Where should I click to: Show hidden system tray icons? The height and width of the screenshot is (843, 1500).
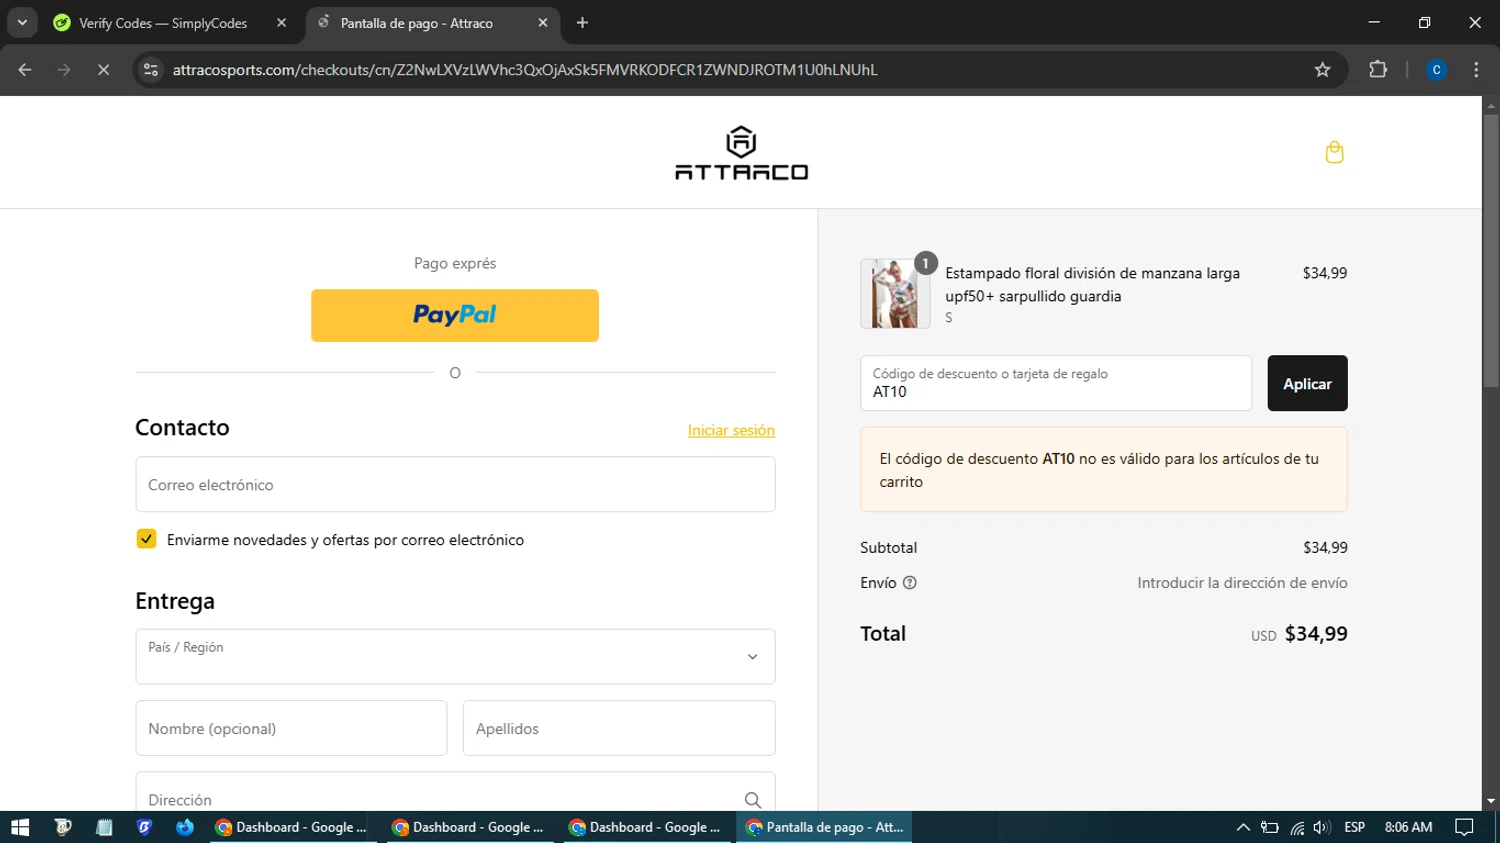[x=1243, y=827]
